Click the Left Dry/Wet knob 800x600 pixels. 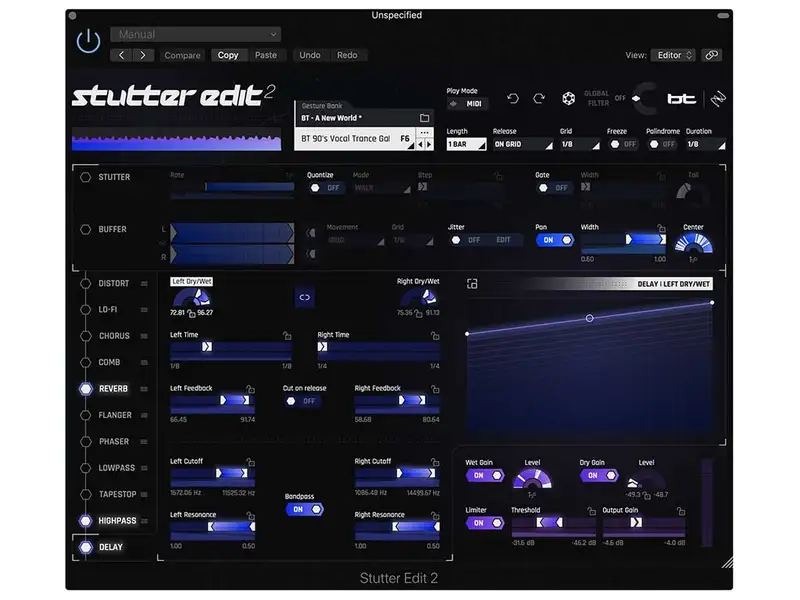point(191,298)
